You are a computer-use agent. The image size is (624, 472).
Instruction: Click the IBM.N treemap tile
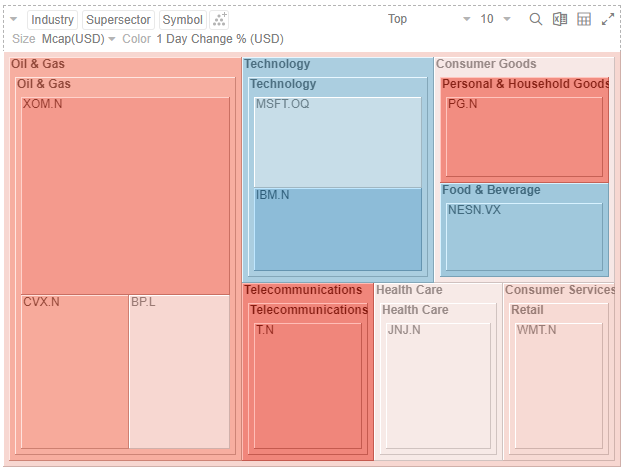[x=337, y=229]
